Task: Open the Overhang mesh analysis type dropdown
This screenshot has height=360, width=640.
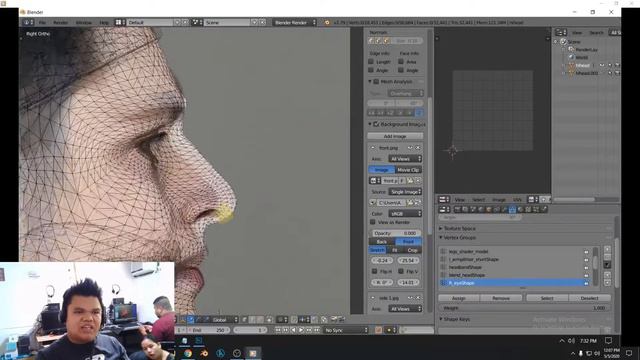Action: (405, 93)
